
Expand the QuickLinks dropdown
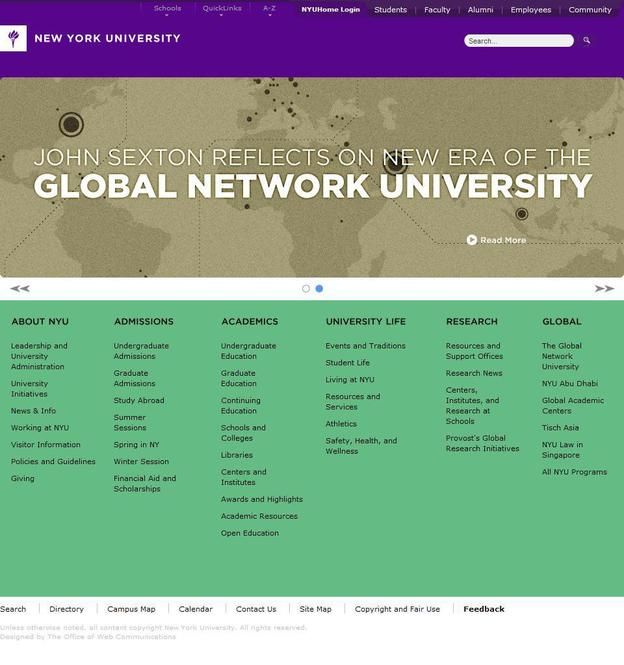(x=222, y=8)
